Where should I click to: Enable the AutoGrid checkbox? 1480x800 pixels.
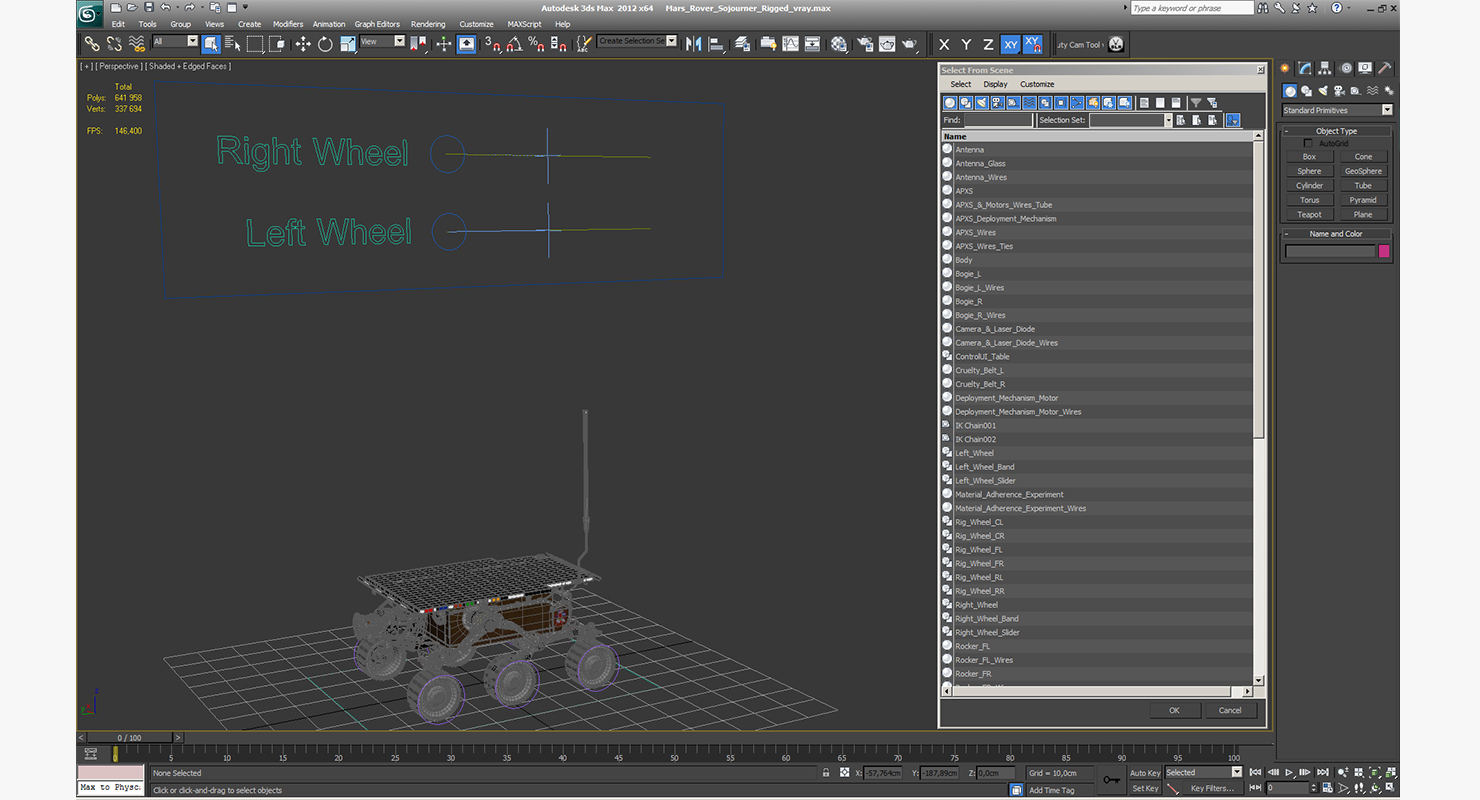1308,143
